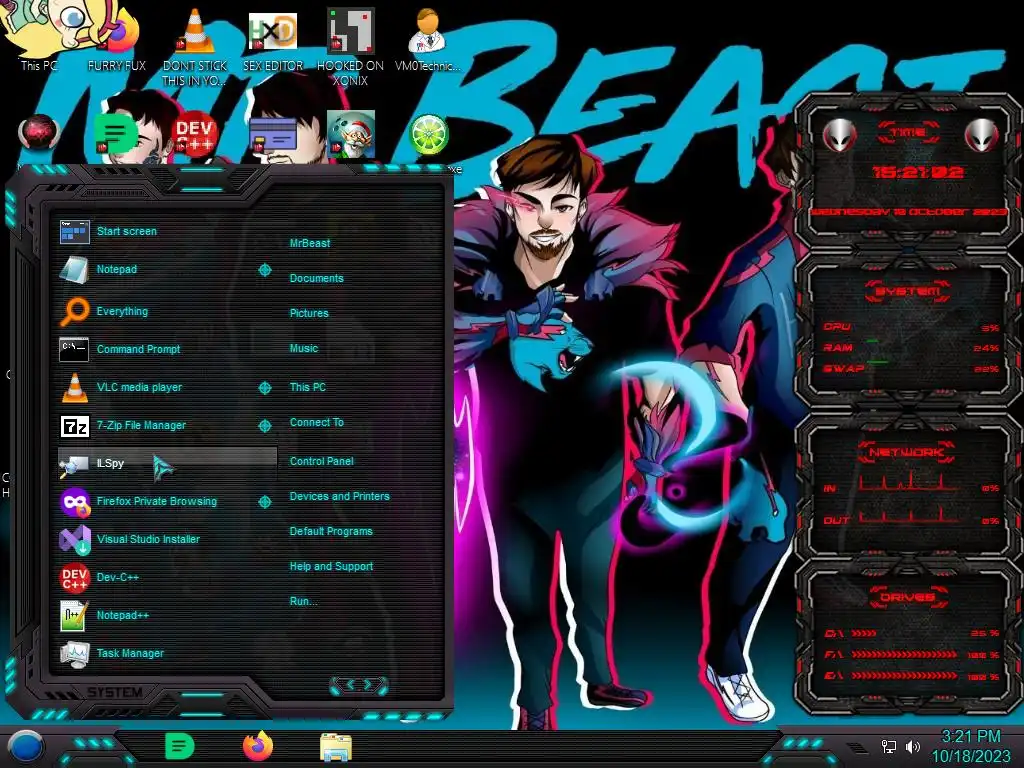
Task: Open the volume tray icon
Action: (913, 746)
